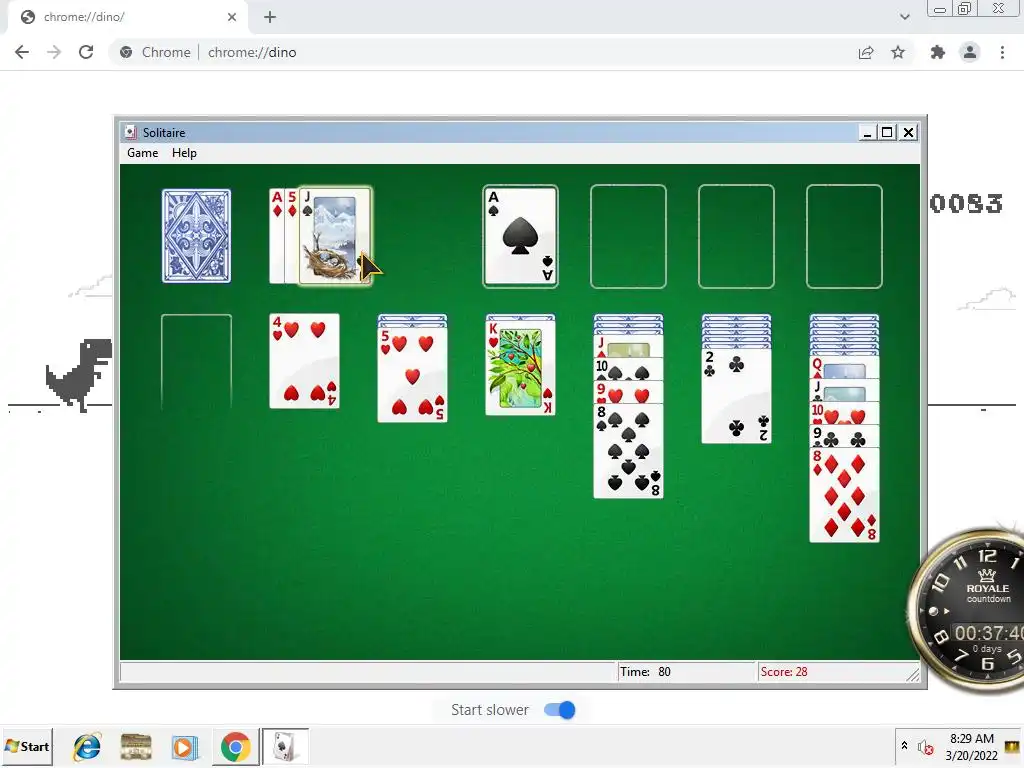Open the Windows Start menu
This screenshot has height=768, width=1024.
coord(27,746)
